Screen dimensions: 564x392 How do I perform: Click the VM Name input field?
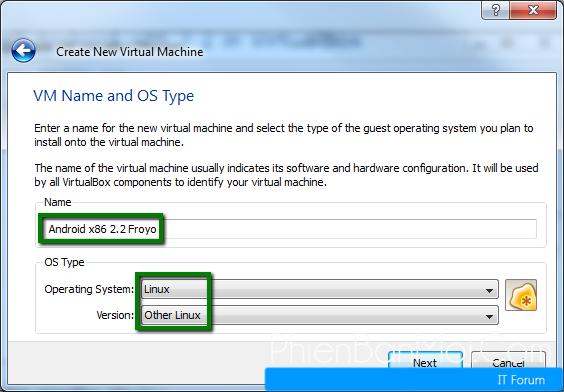(x=290, y=229)
